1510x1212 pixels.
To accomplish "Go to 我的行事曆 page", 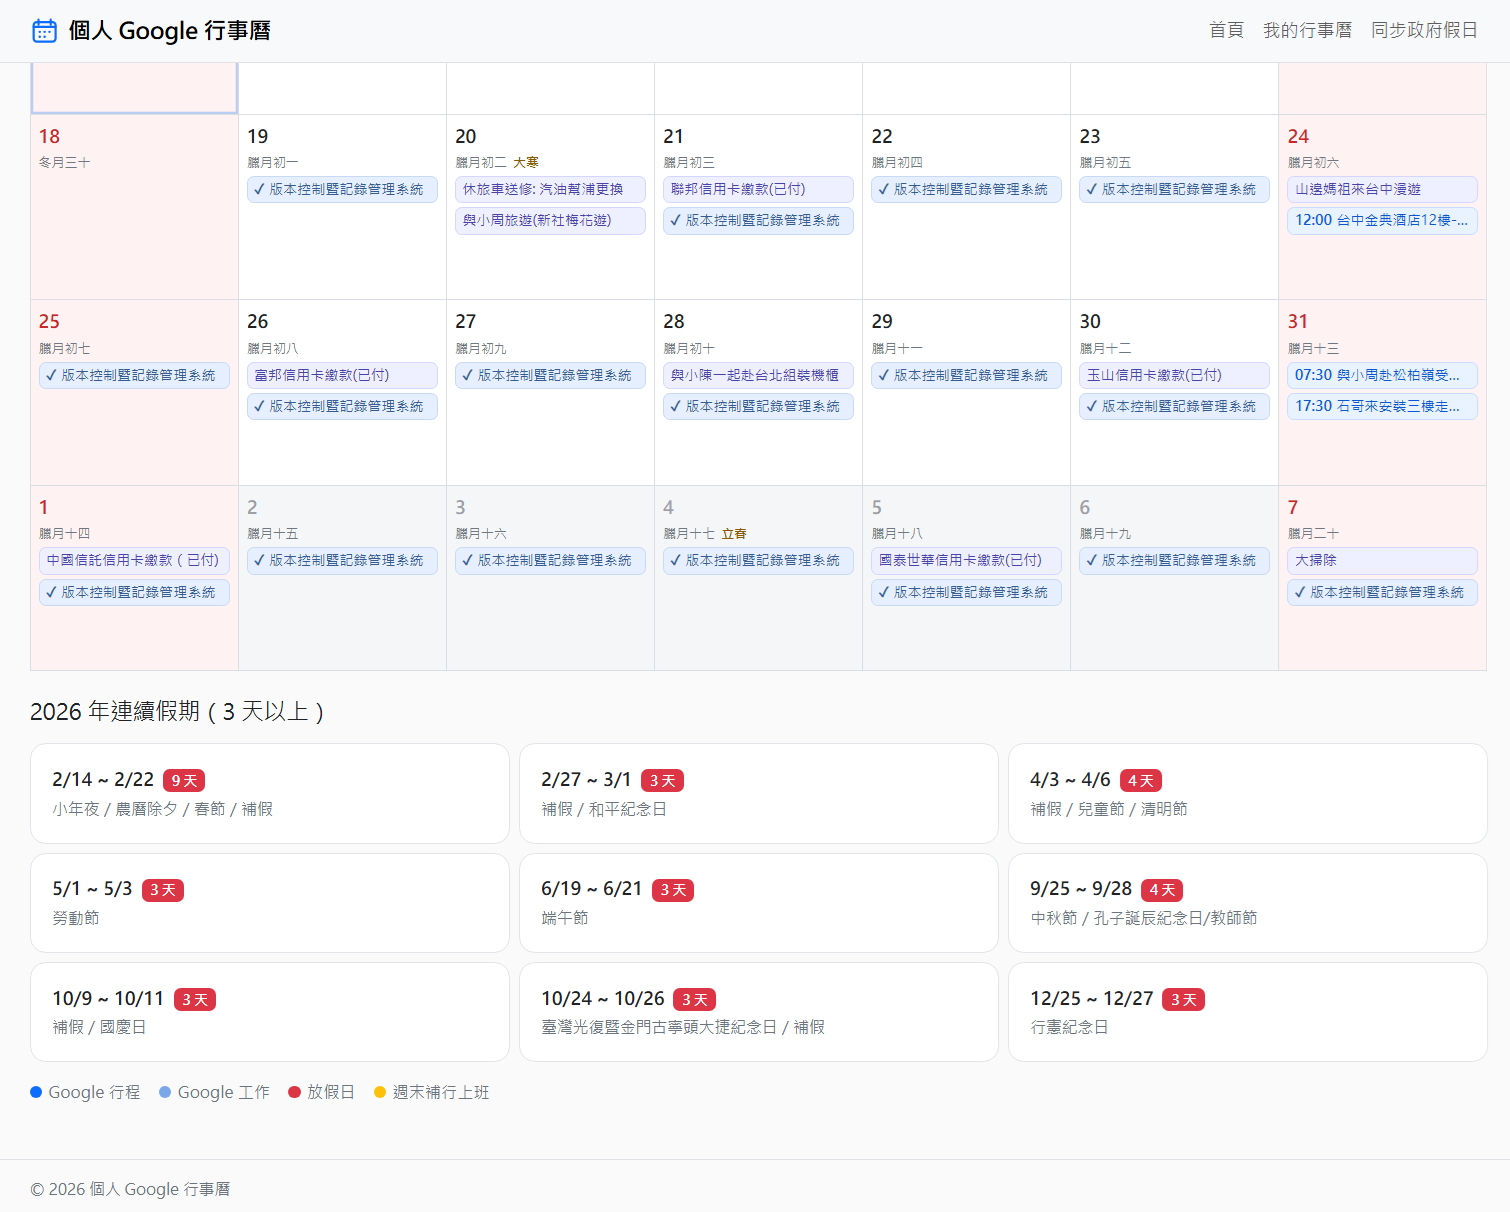I will click(1307, 30).
